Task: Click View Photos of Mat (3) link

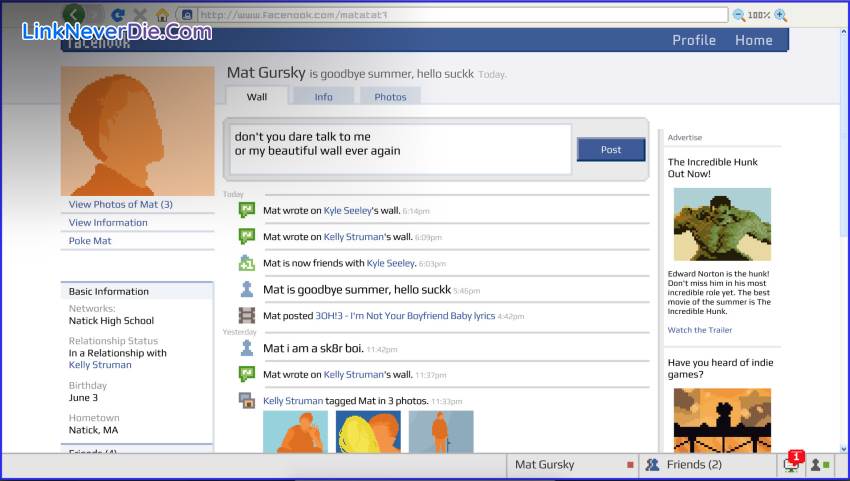Action: tap(120, 204)
